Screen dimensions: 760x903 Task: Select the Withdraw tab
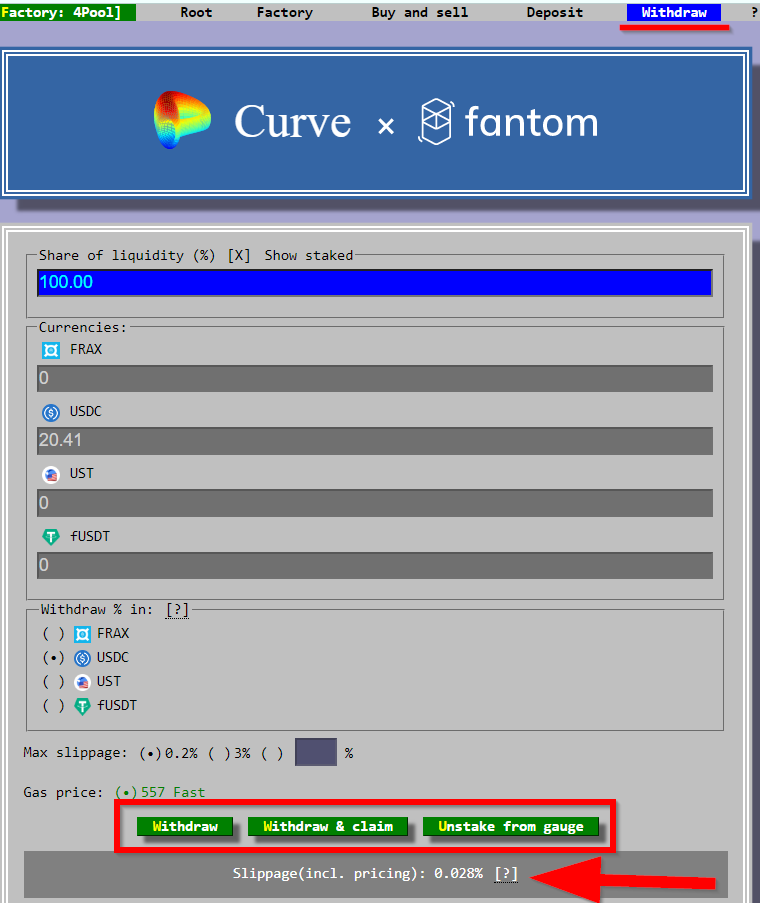(674, 12)
